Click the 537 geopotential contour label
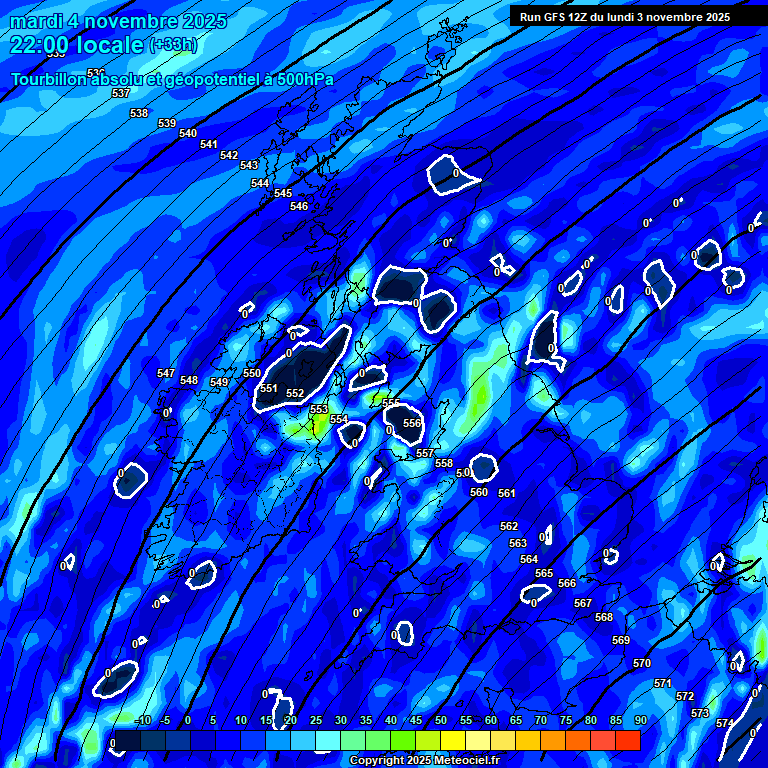 point(121,93)
